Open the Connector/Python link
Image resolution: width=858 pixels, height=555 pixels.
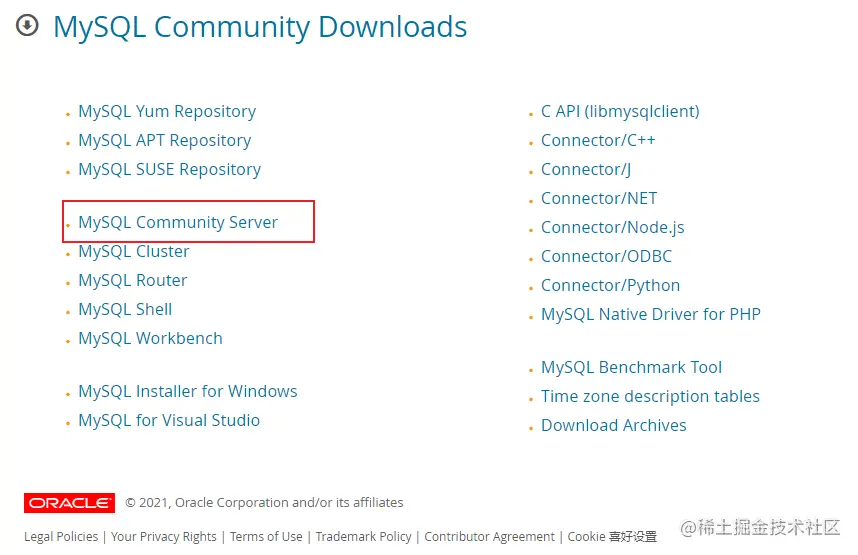tap(610, 285)
